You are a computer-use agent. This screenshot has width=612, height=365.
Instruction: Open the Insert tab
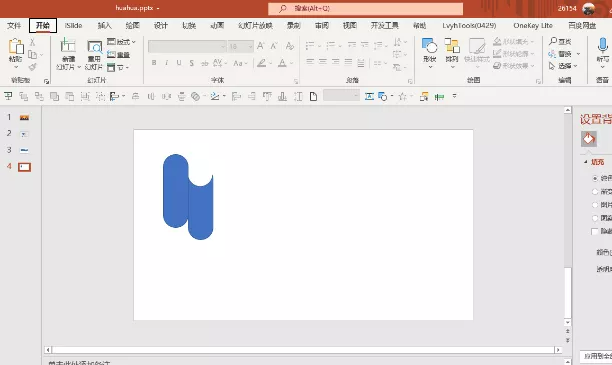click(x=104, y=25)
